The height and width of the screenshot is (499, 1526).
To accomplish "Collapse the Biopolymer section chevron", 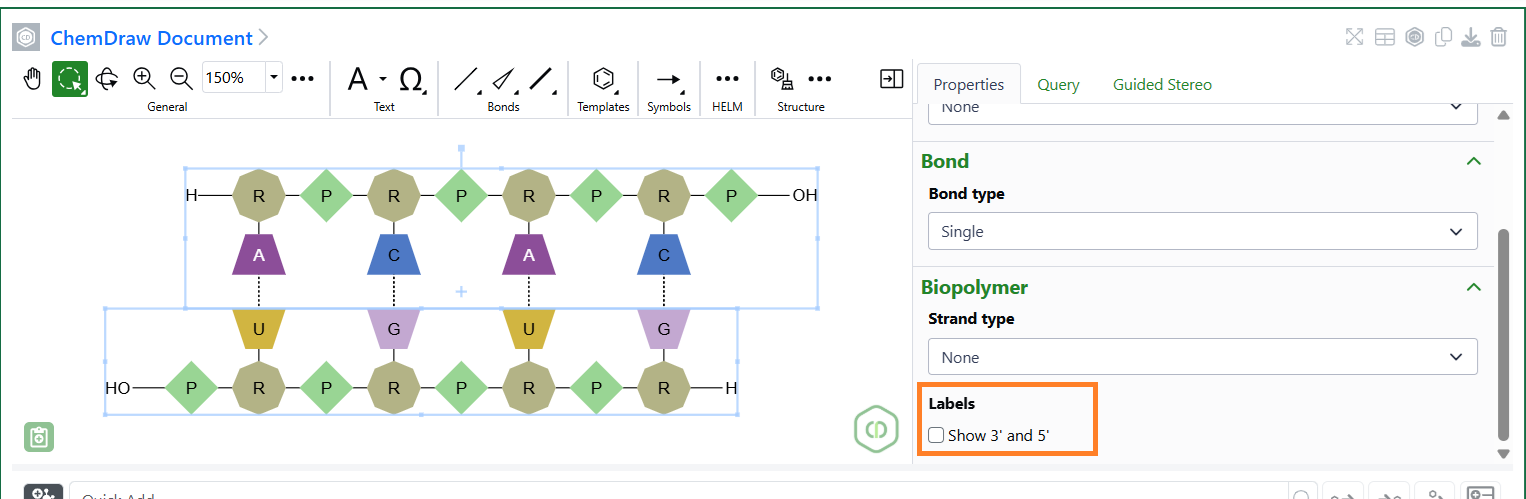I will [1472, 287].
